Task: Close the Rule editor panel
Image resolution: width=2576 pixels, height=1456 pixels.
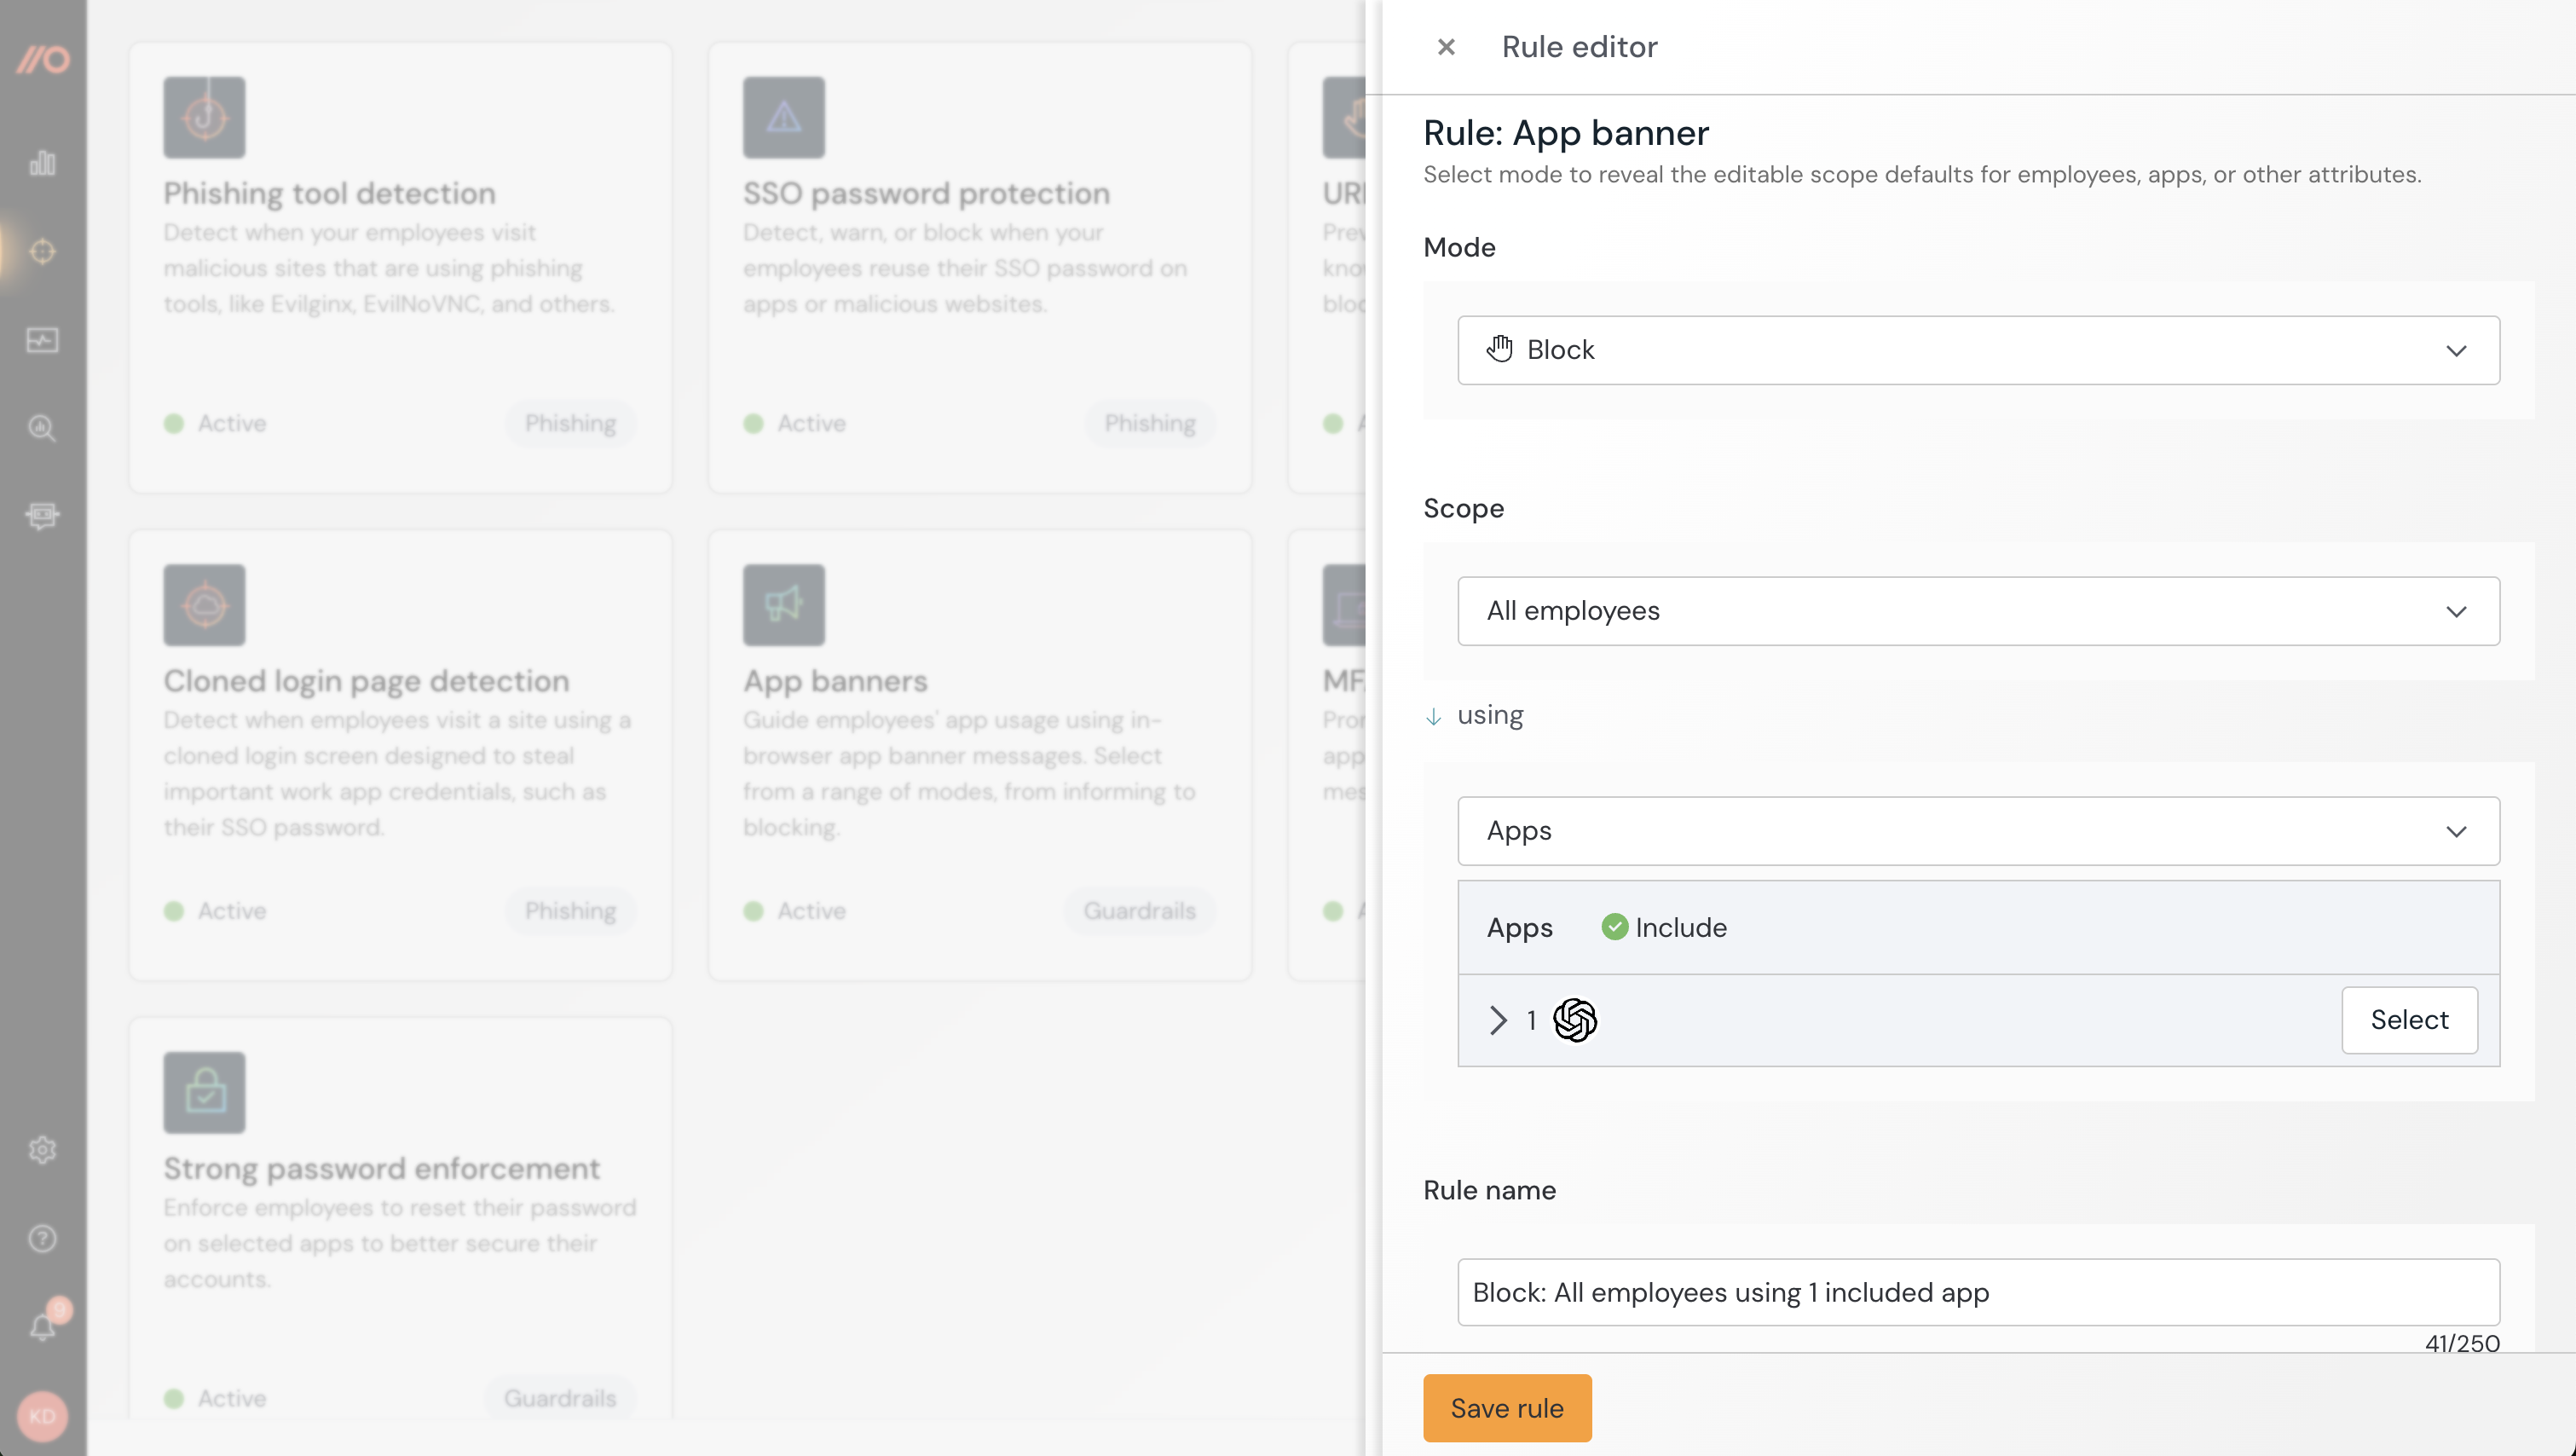Action: click(1446, 47)
